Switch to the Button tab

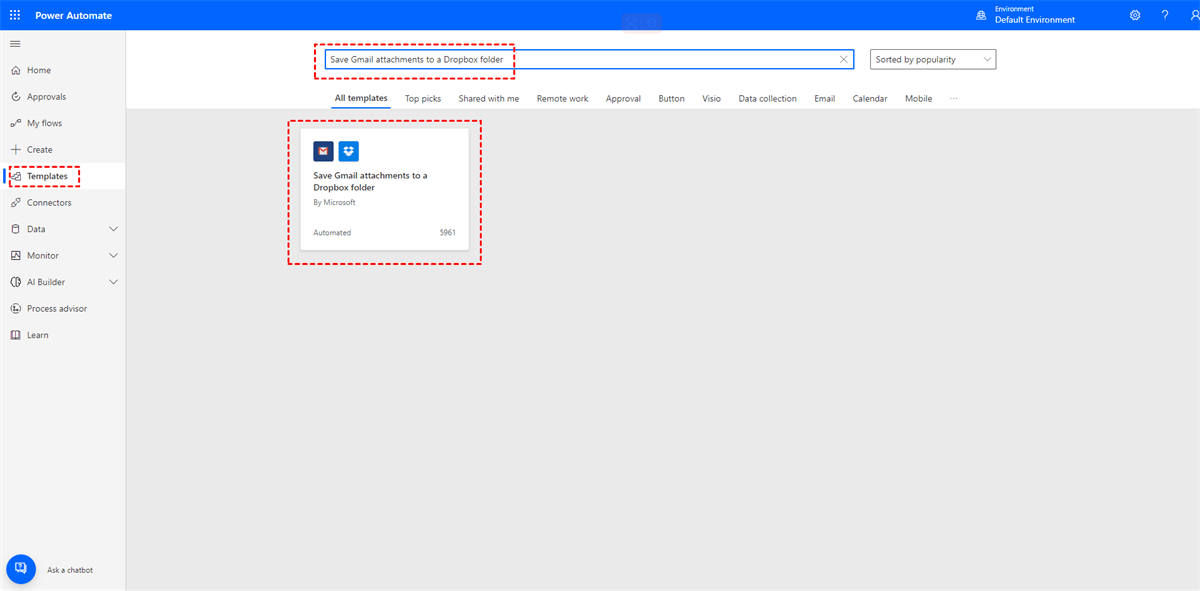click(x=672, y=99)
